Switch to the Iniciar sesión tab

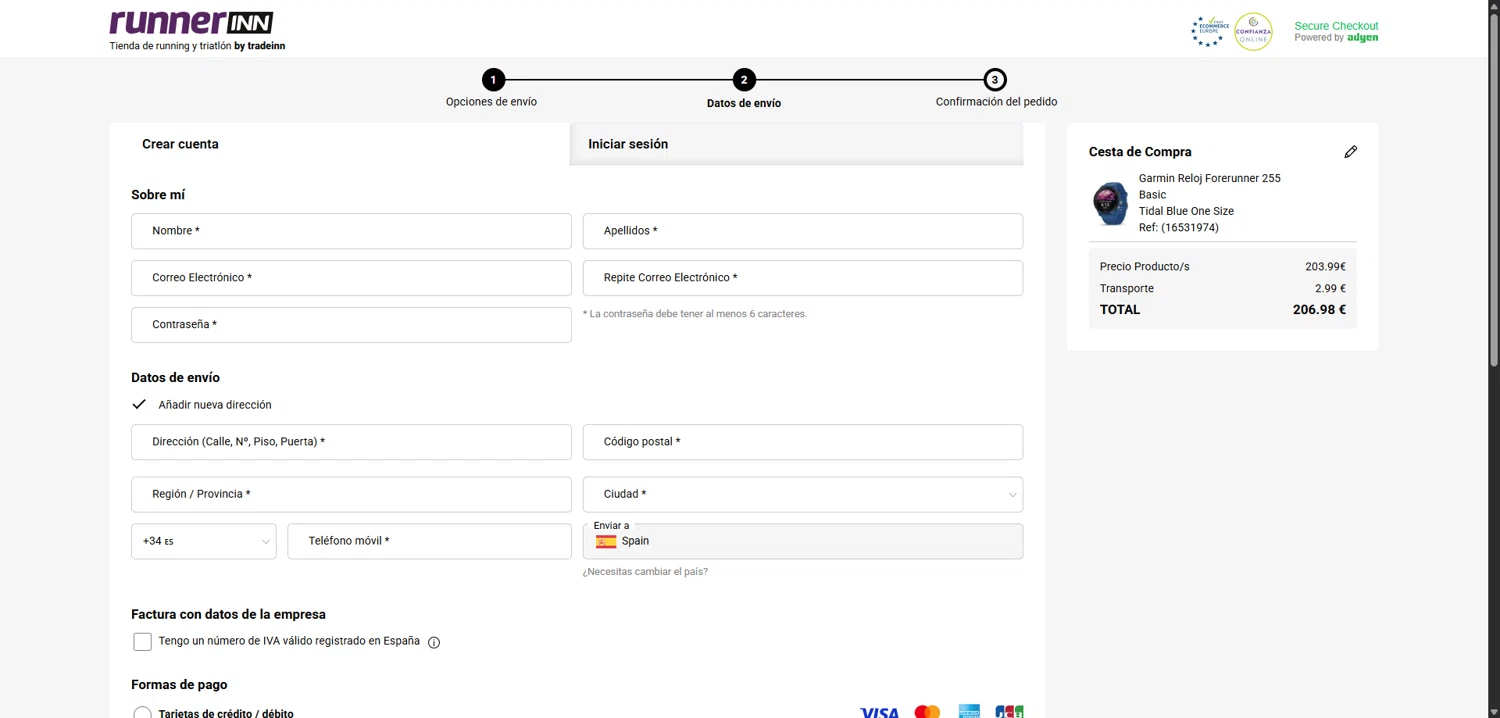pos(796,144)
